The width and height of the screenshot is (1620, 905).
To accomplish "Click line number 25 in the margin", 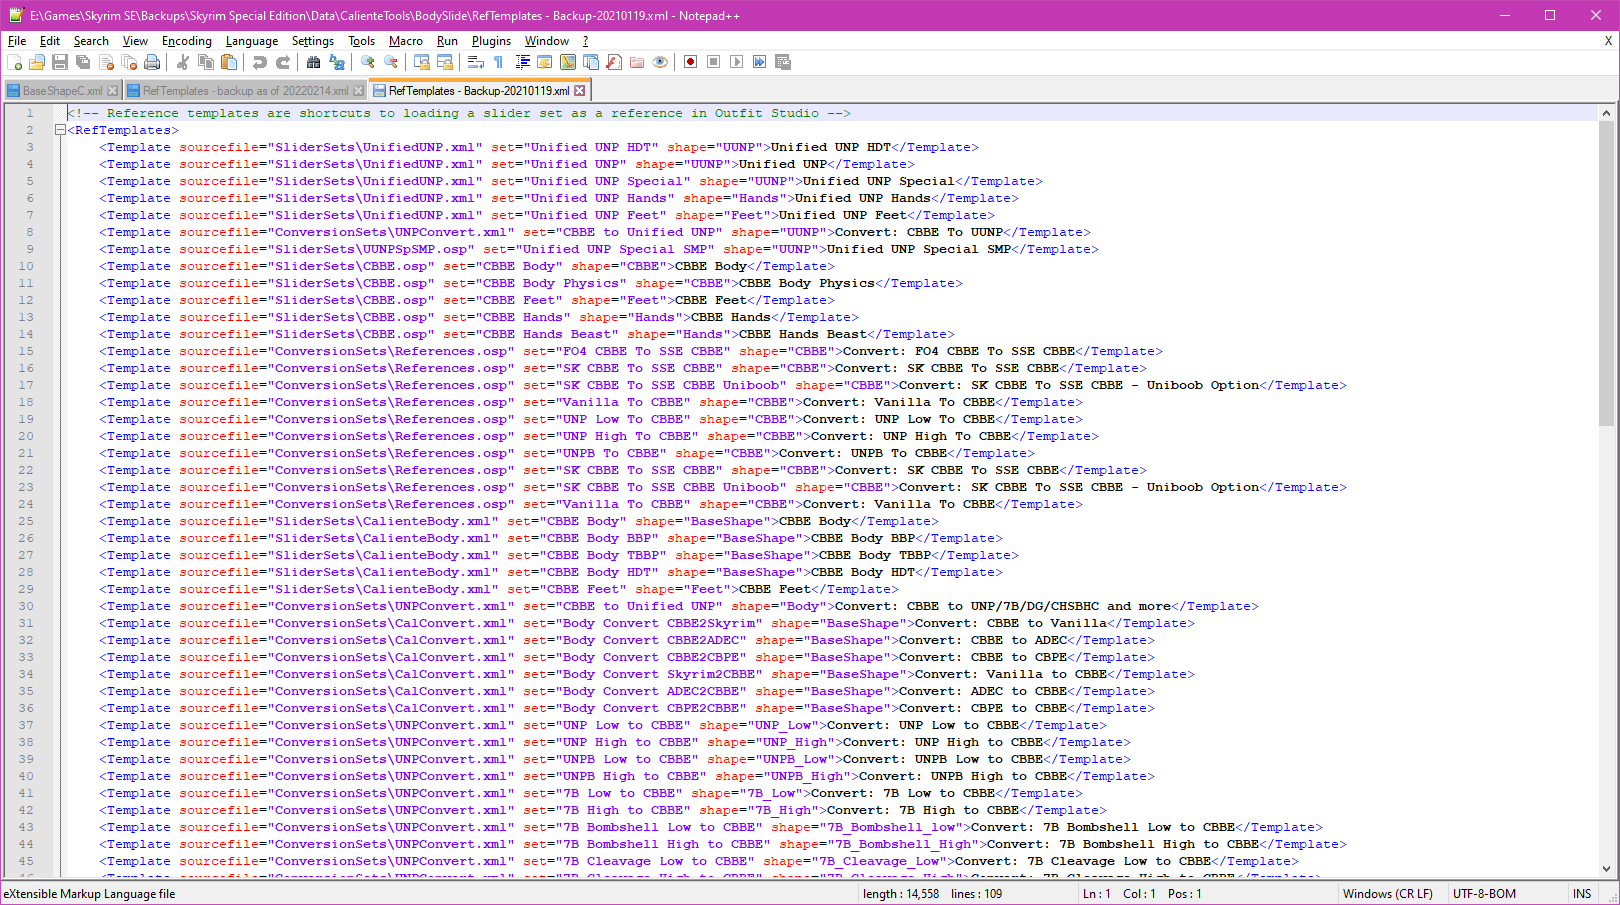I will pyautogui.click(x=26, y=521).
